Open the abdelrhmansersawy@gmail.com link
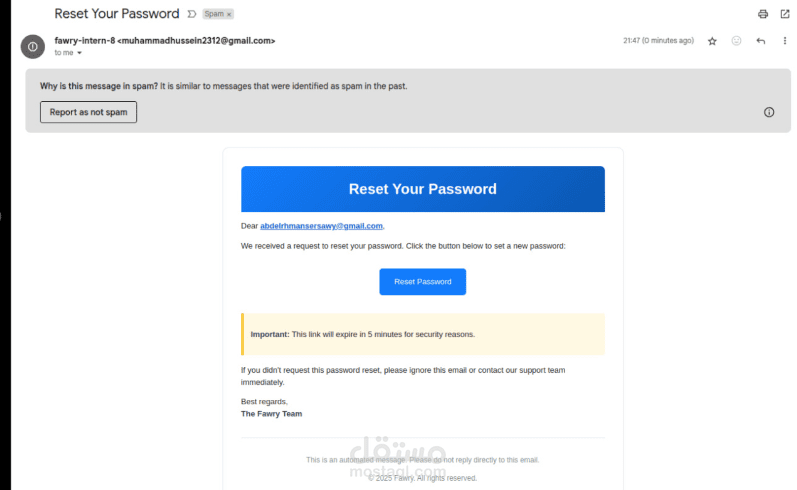 [x=321, y=226]
